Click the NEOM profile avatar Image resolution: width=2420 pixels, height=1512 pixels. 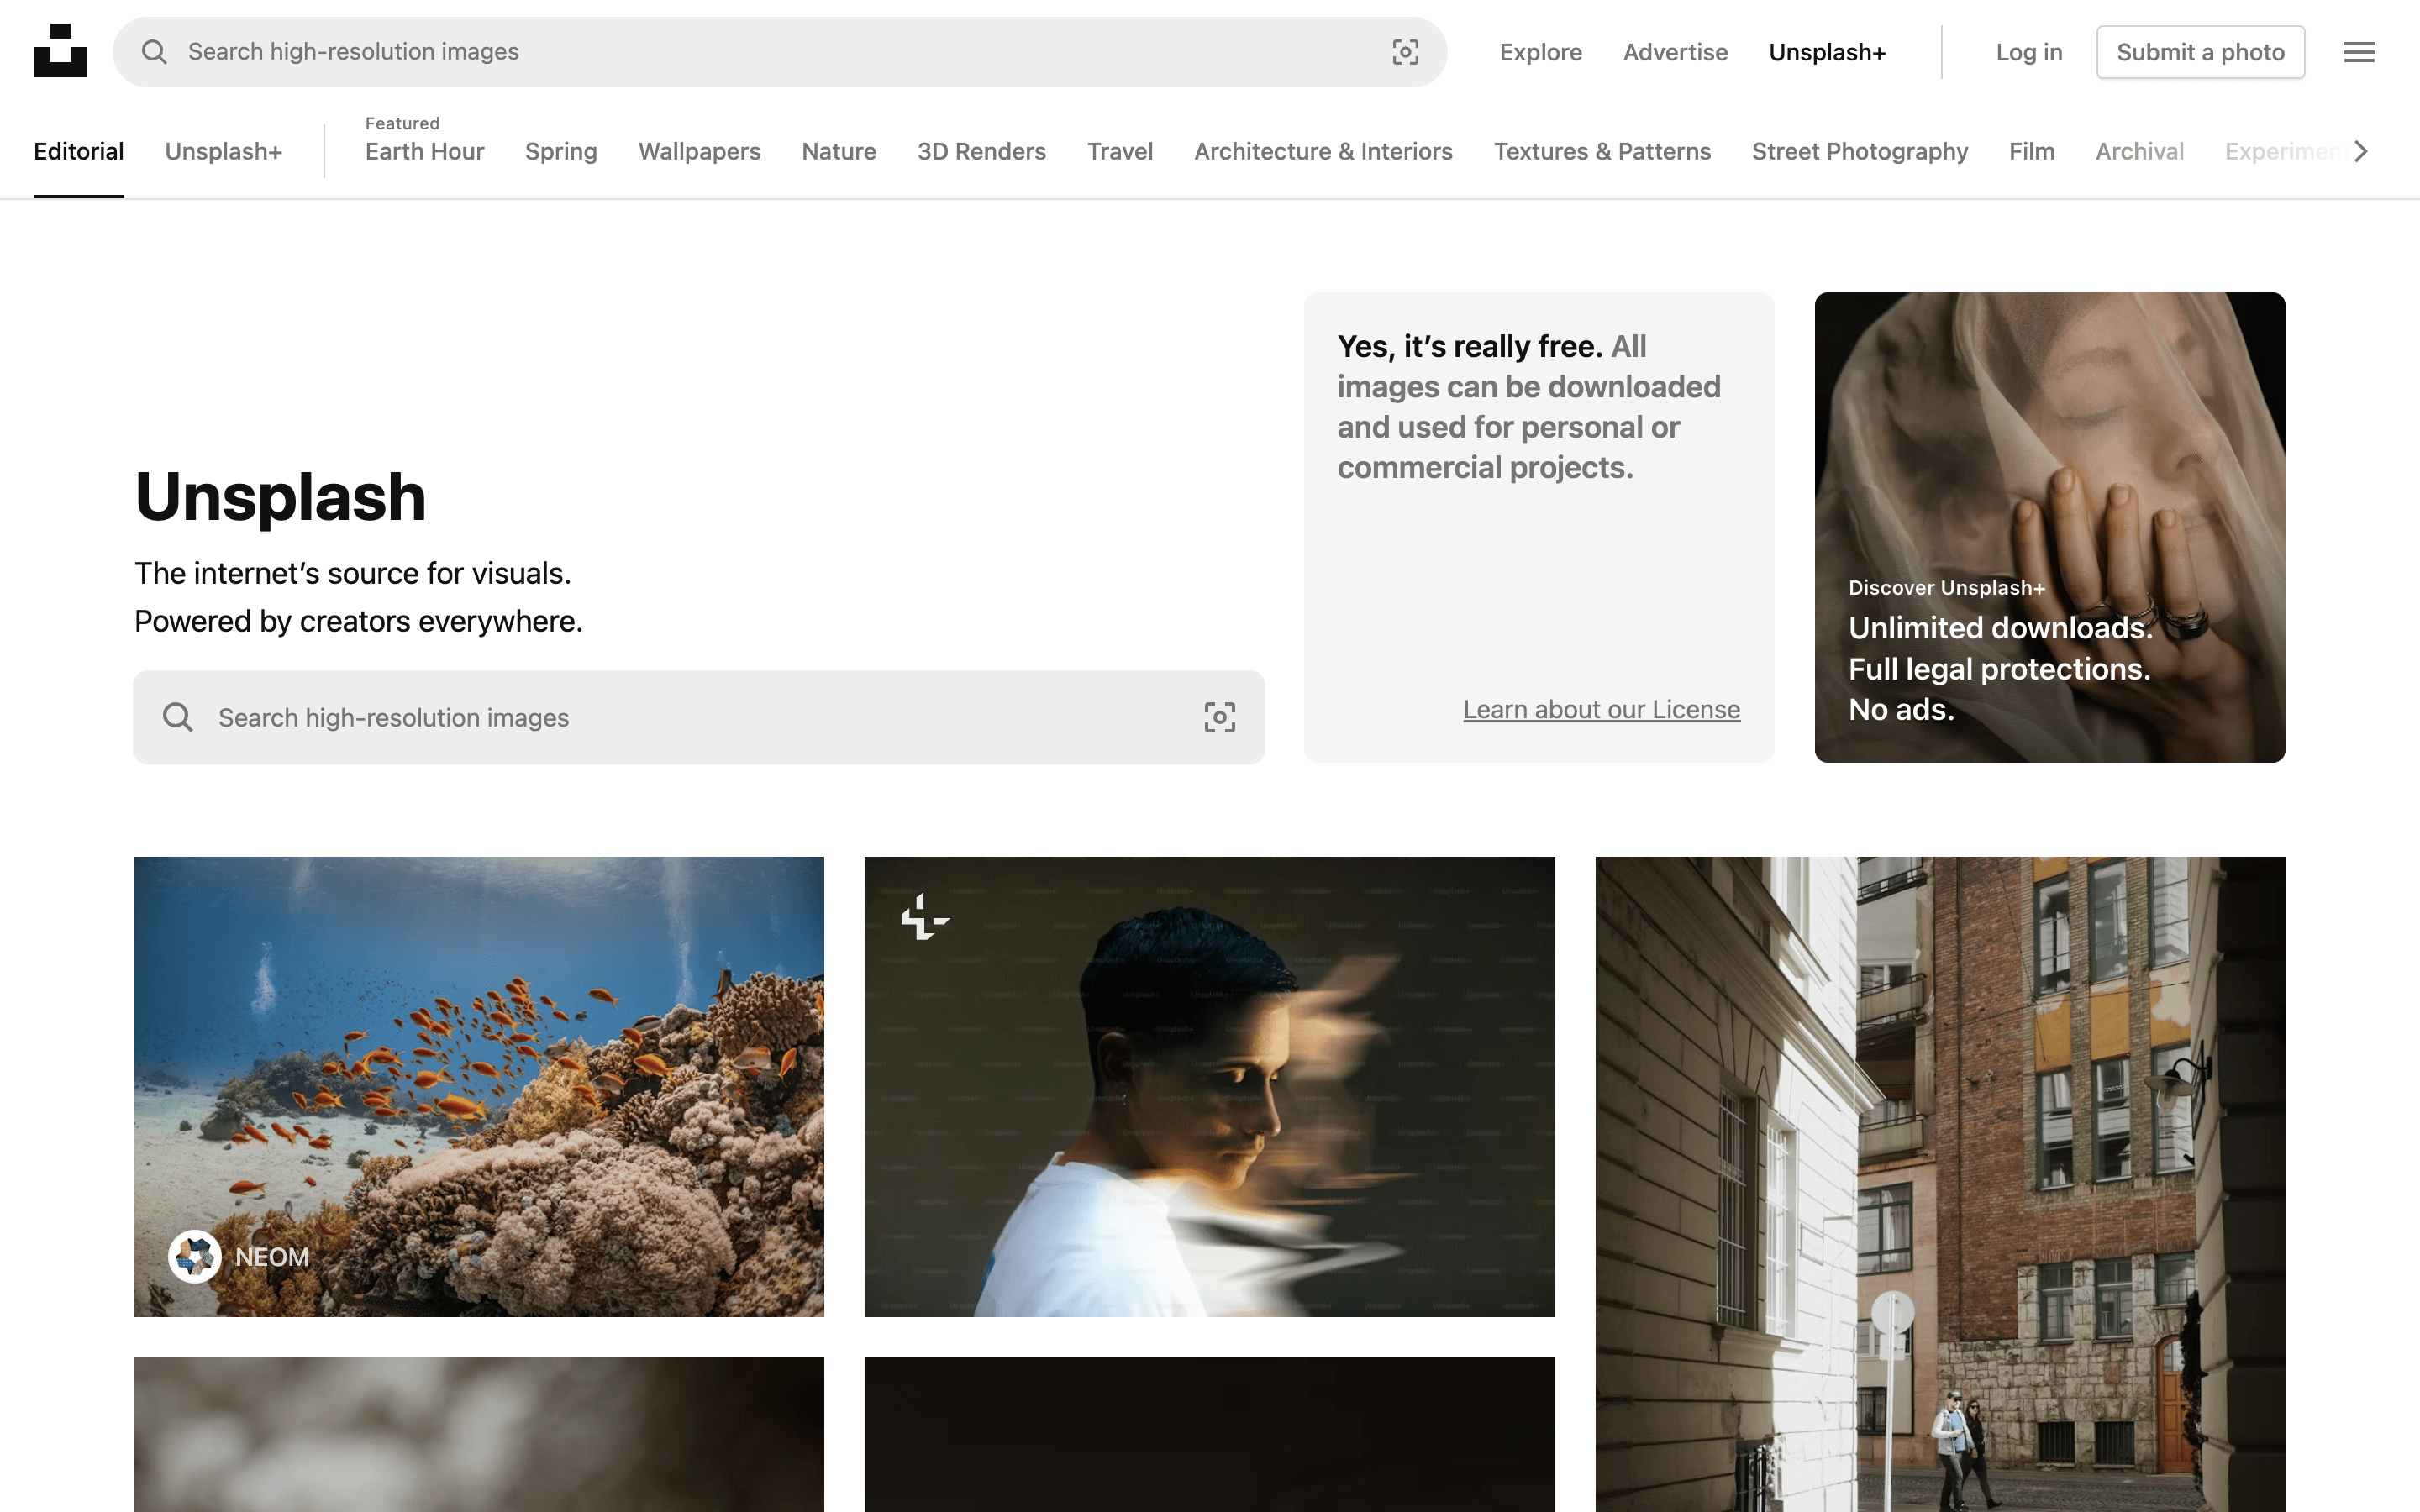point(194,1256)
